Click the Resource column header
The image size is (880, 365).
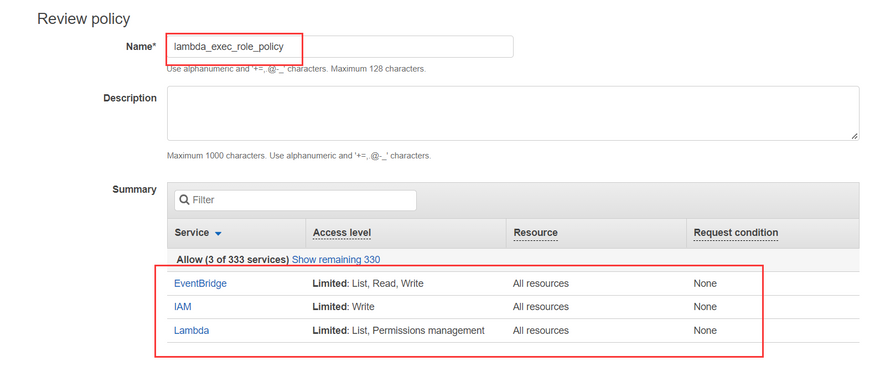coord(535,232)
